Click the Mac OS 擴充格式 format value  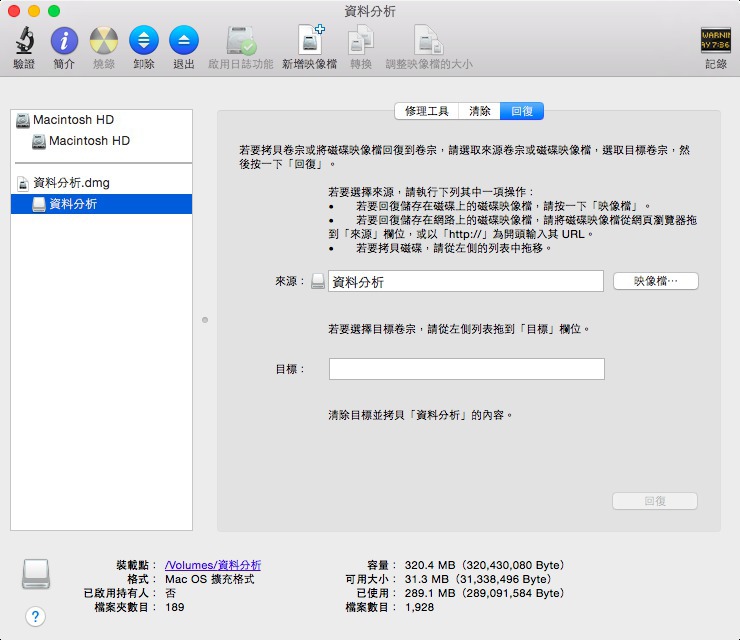[210, 579]
